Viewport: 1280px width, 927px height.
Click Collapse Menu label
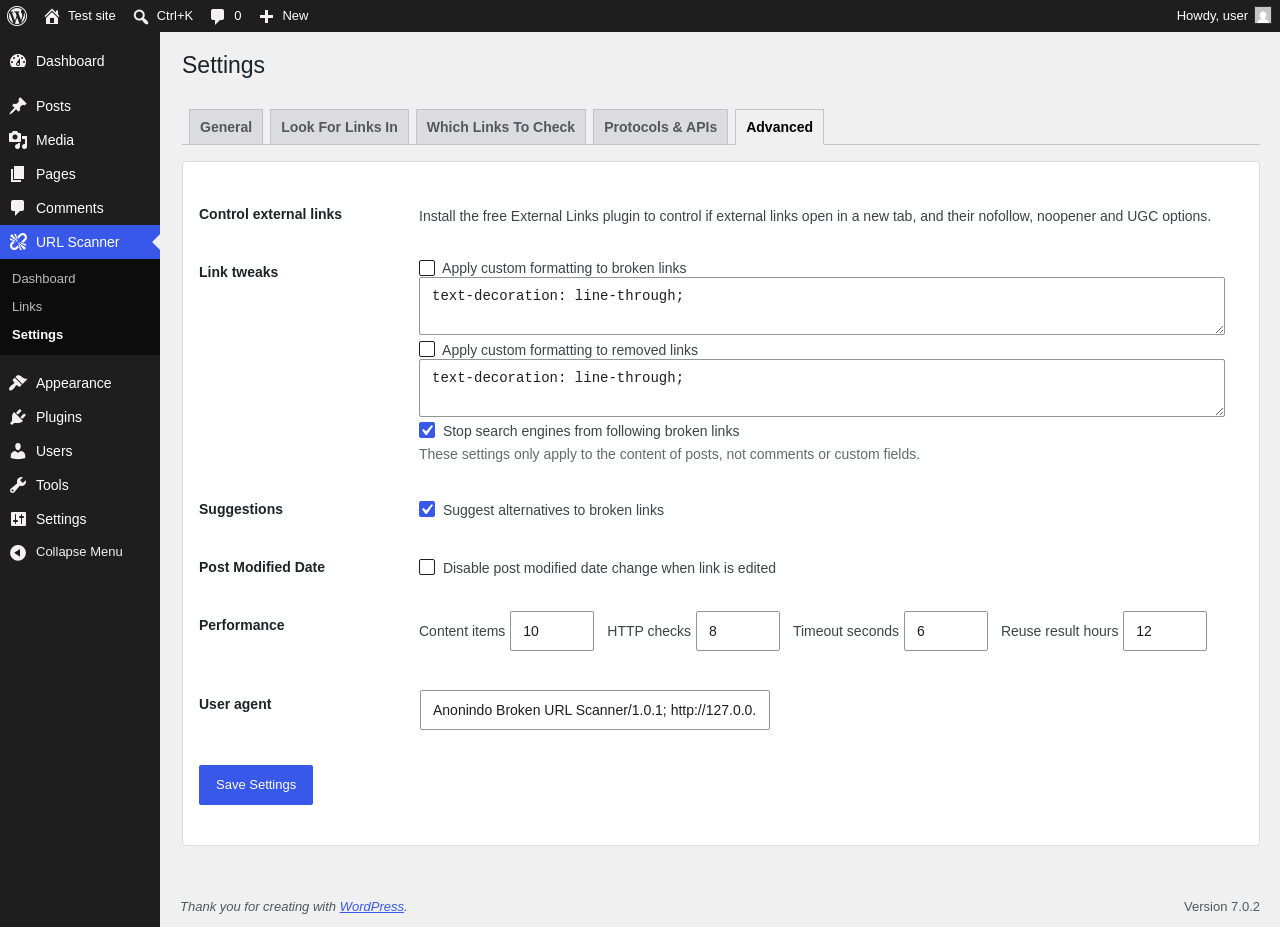coord(79,552)
